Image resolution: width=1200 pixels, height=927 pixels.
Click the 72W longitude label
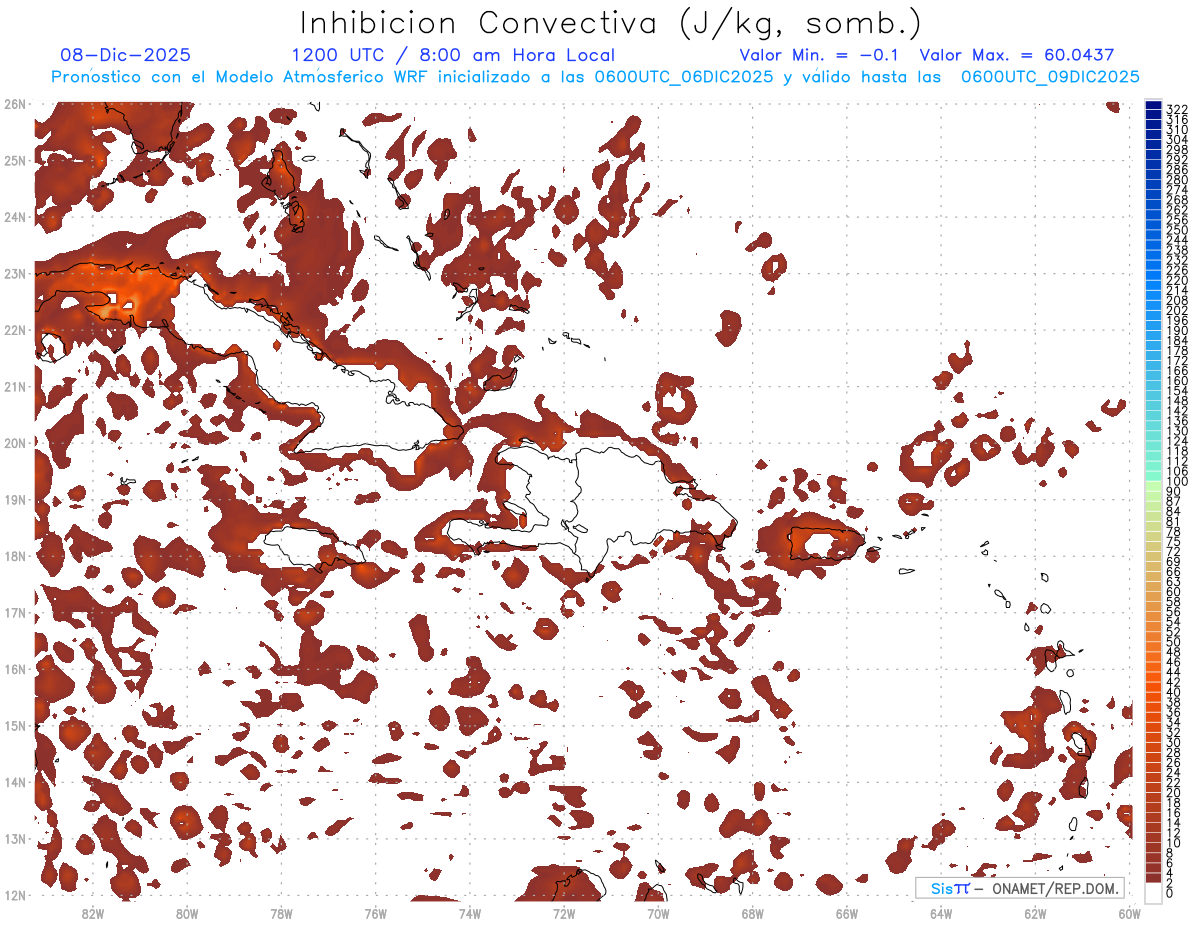(564, 913)
